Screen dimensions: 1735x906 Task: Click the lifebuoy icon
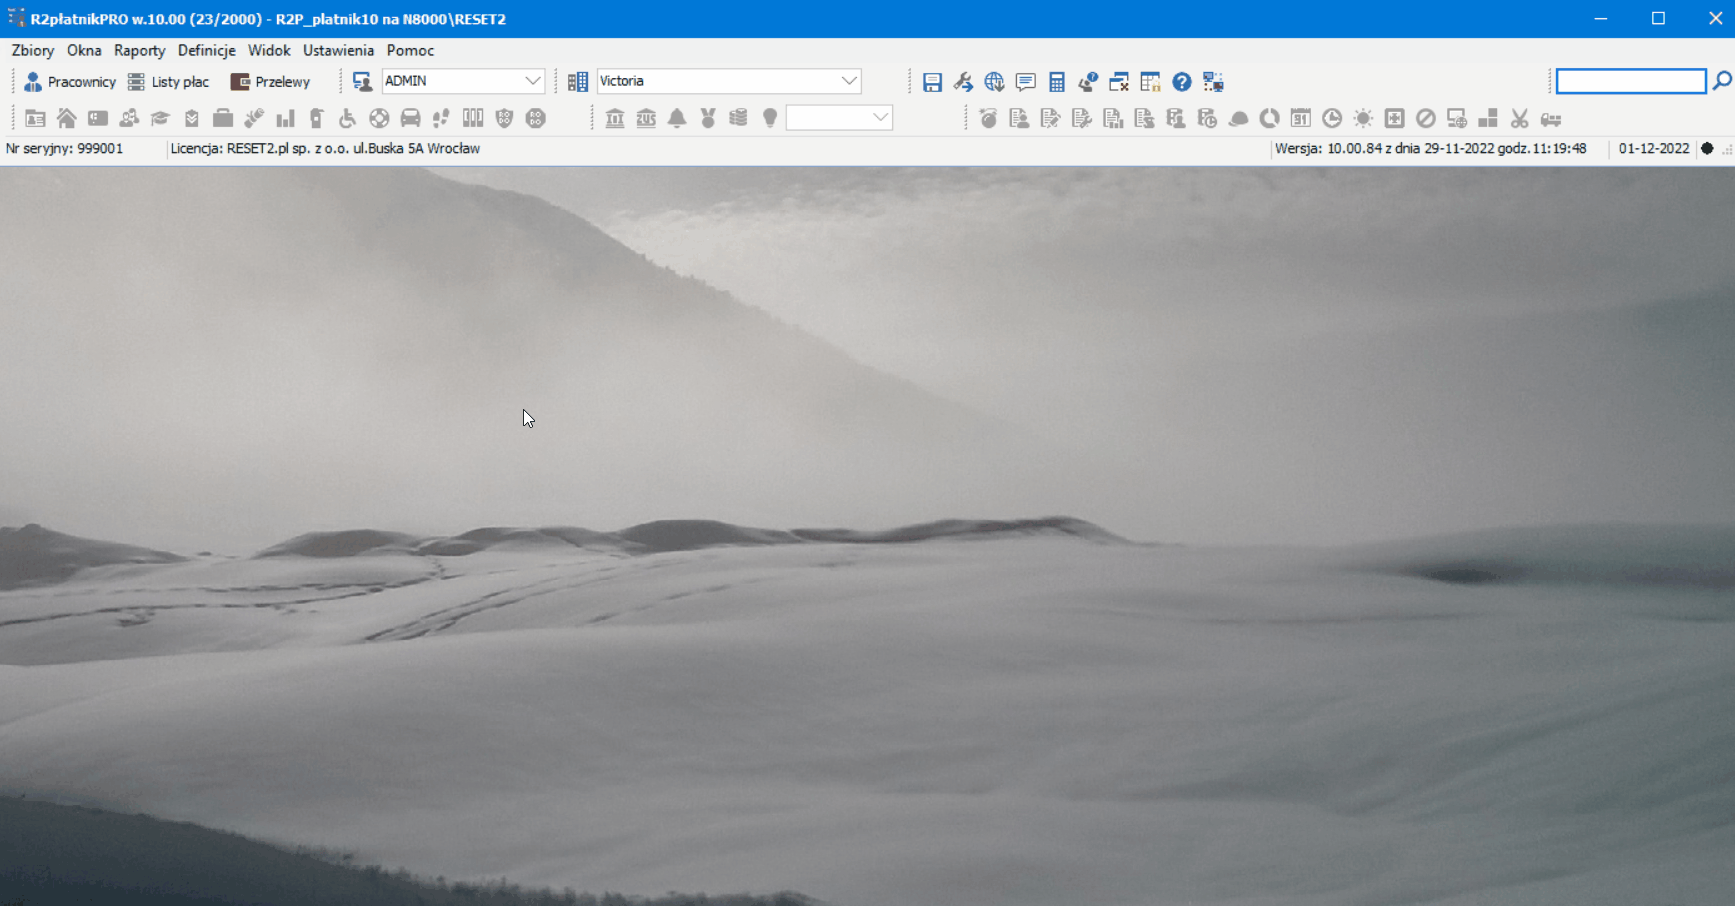pyautogui.click(x=379, y=119)
